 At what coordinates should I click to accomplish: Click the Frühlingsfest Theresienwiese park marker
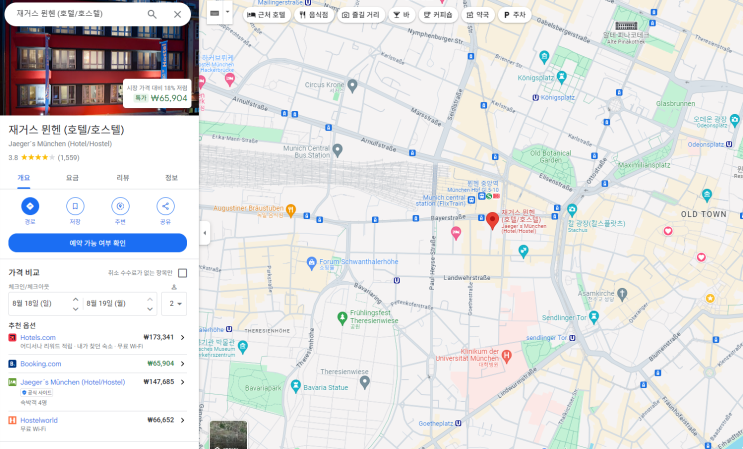(342, 318)
